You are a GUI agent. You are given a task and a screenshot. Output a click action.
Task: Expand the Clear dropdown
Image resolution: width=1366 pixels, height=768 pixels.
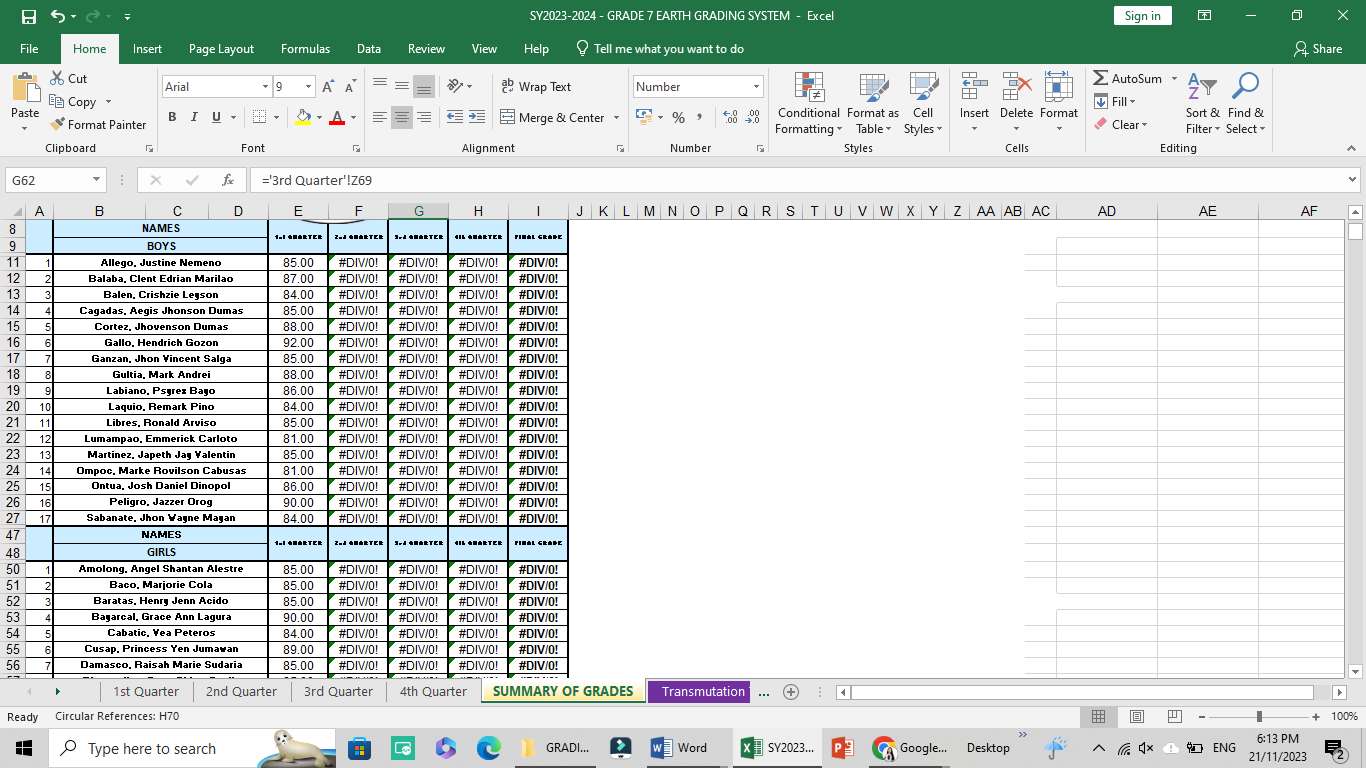tap(1144, 125)
